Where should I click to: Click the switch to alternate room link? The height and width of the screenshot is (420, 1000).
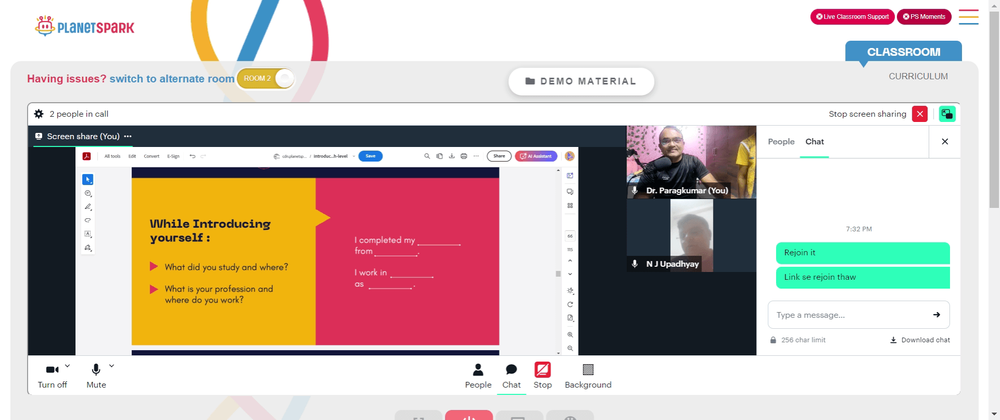[172, 79]
